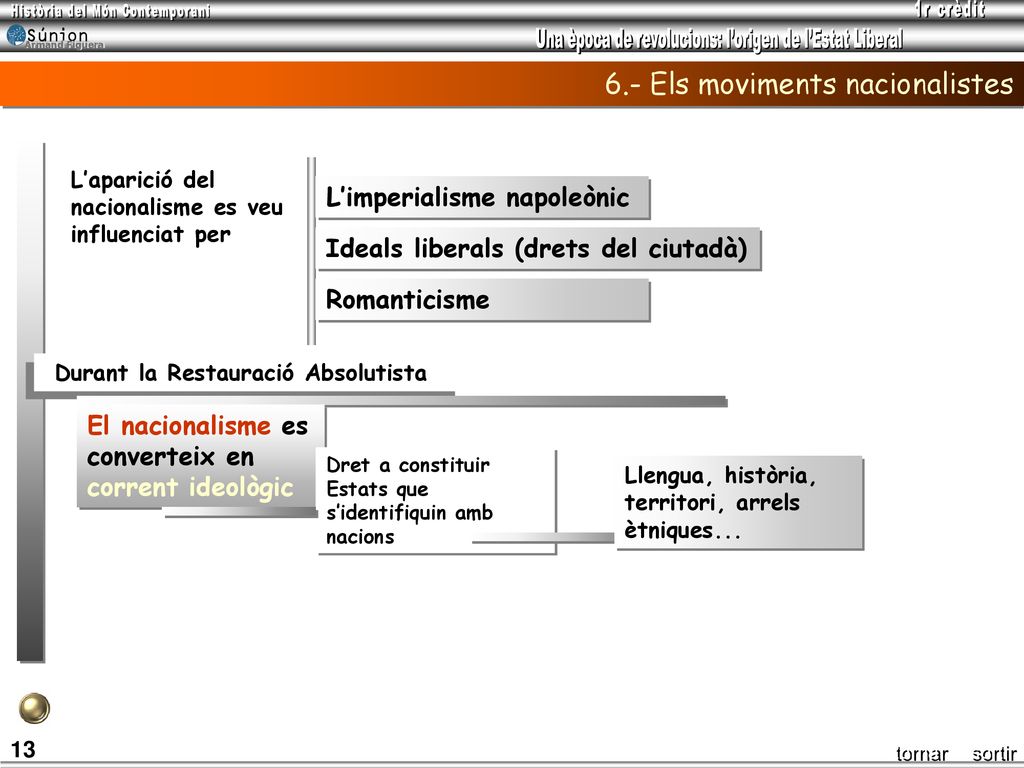Click title '6.- Els moviments nacionalistes'
Image resolution: width=1024 pixels, height=768 pixels.
pyautogui.click(x=808, y=84)
